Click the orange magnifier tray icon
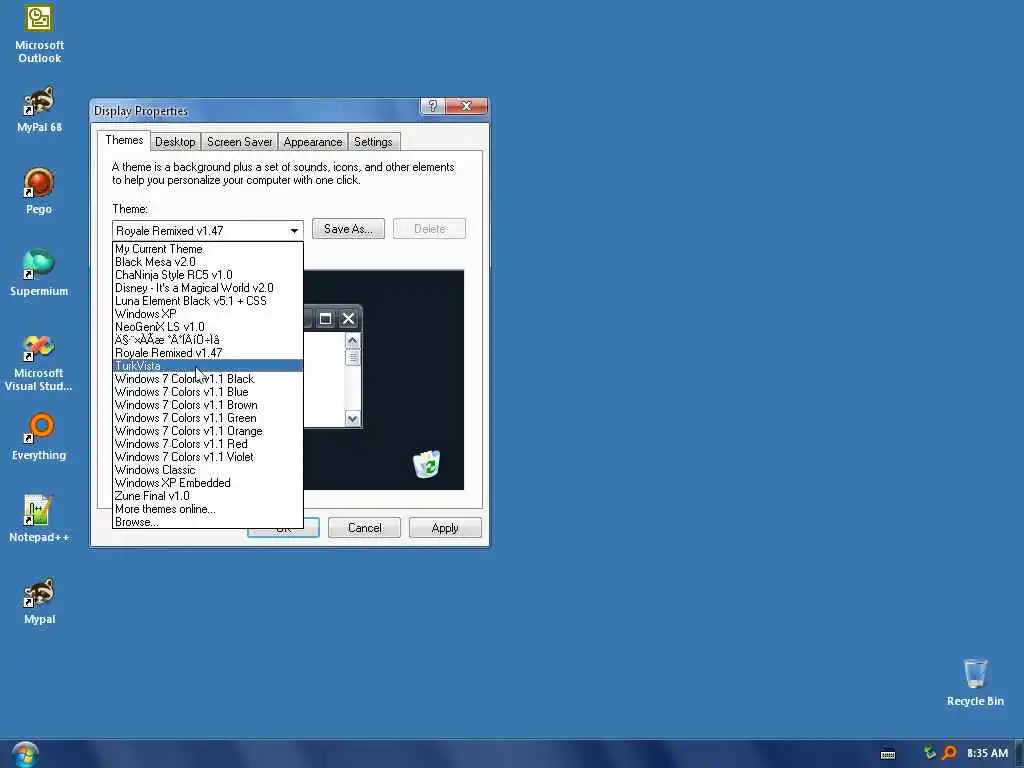The height and width of the screenshot is (768, 1024). pyautogui.click(x=949, y=753)
